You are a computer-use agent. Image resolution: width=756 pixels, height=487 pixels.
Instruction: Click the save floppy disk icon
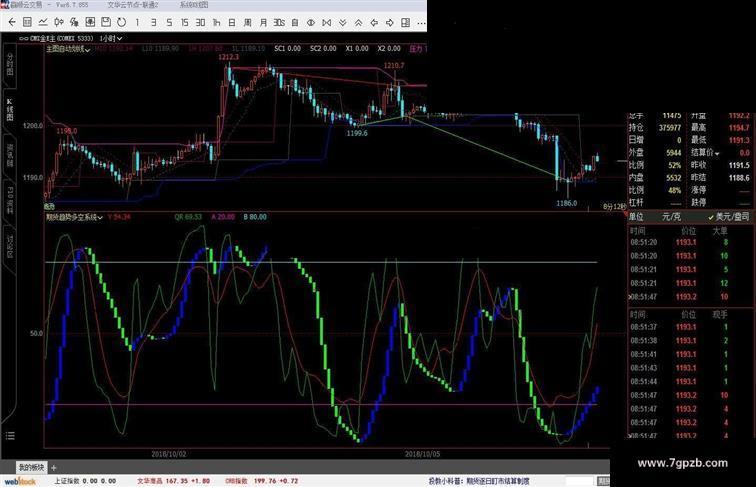[x=106, y=22]
